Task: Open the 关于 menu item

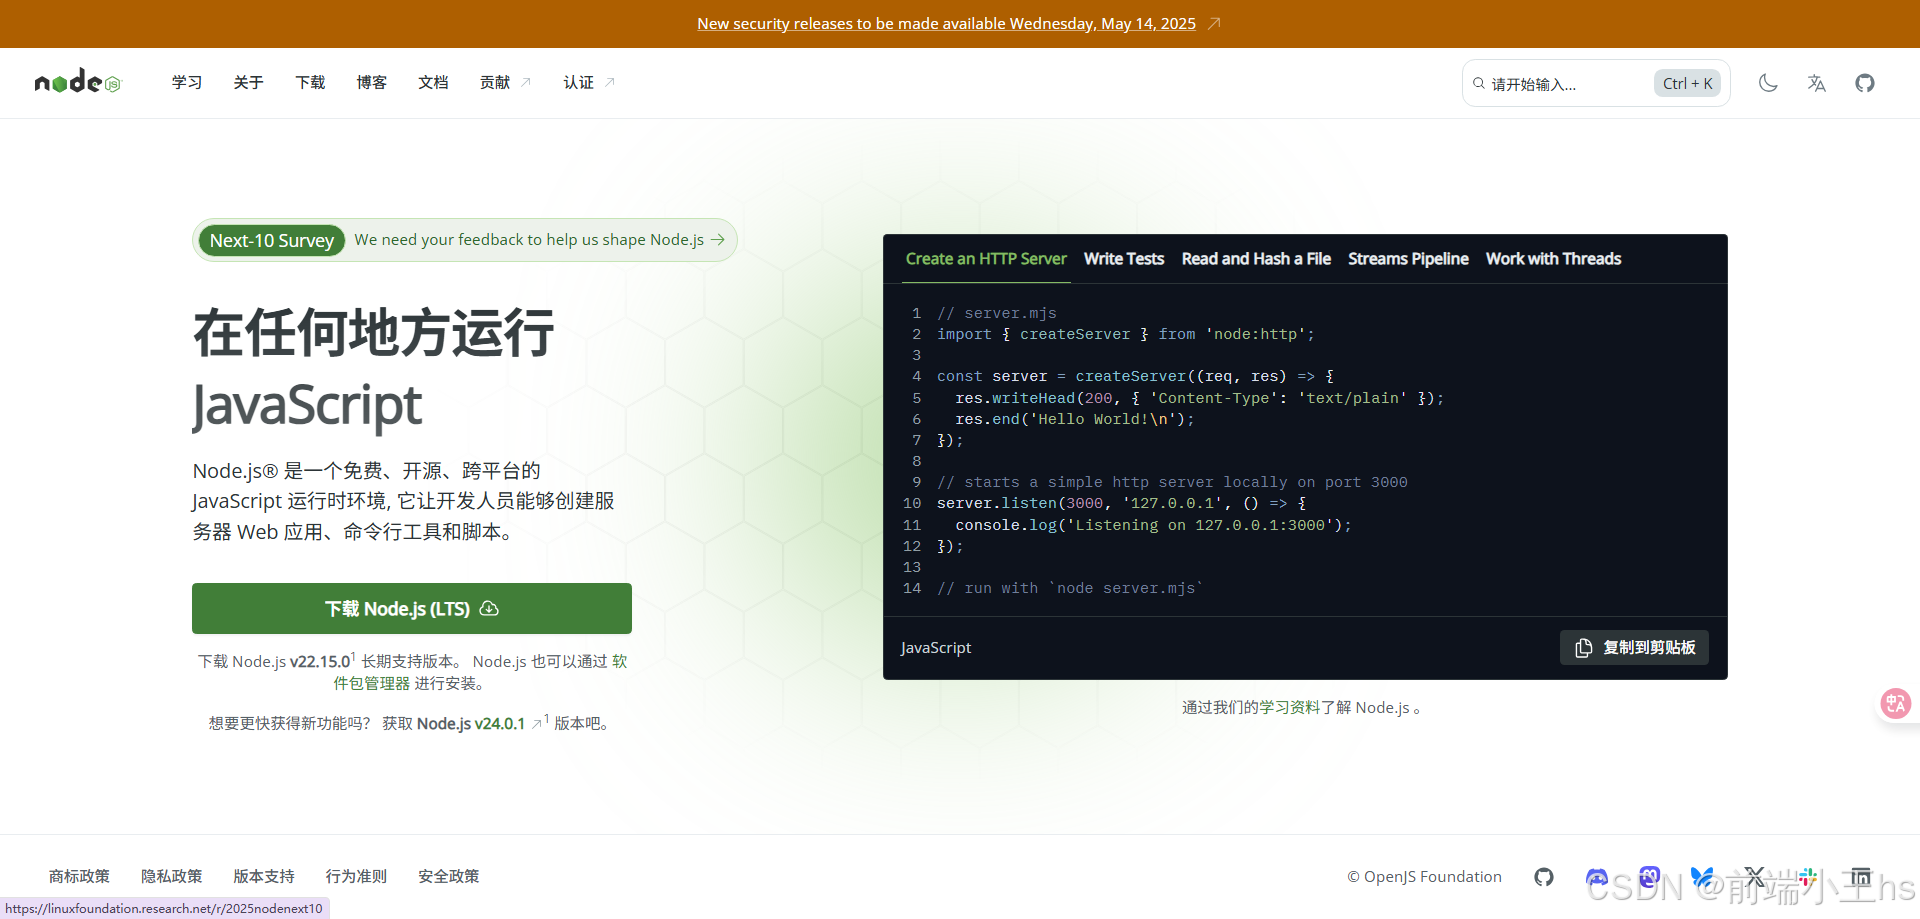Action: coord(248,82)
